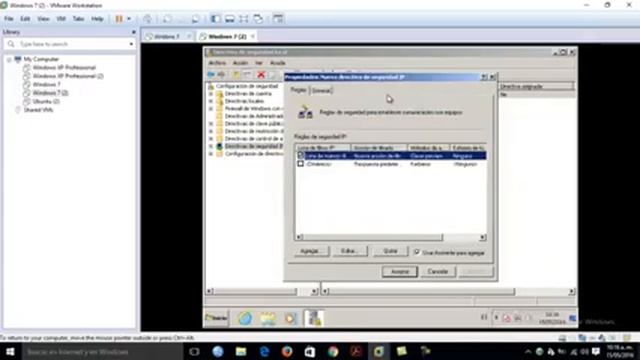Open Internet Explorer in guest taskbar
This screenshot has height=360, width=640.
pyautogui.click(x=245, y=318)
